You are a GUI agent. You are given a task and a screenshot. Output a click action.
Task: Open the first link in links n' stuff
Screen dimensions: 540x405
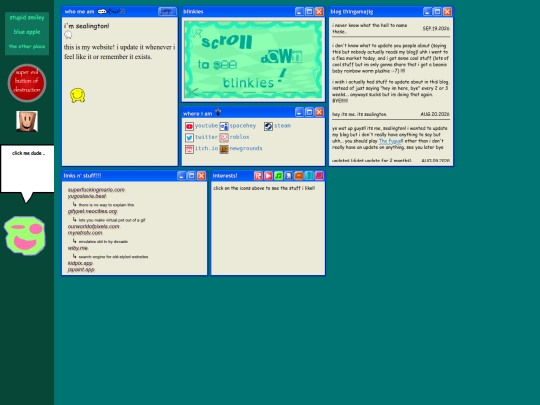96,190
